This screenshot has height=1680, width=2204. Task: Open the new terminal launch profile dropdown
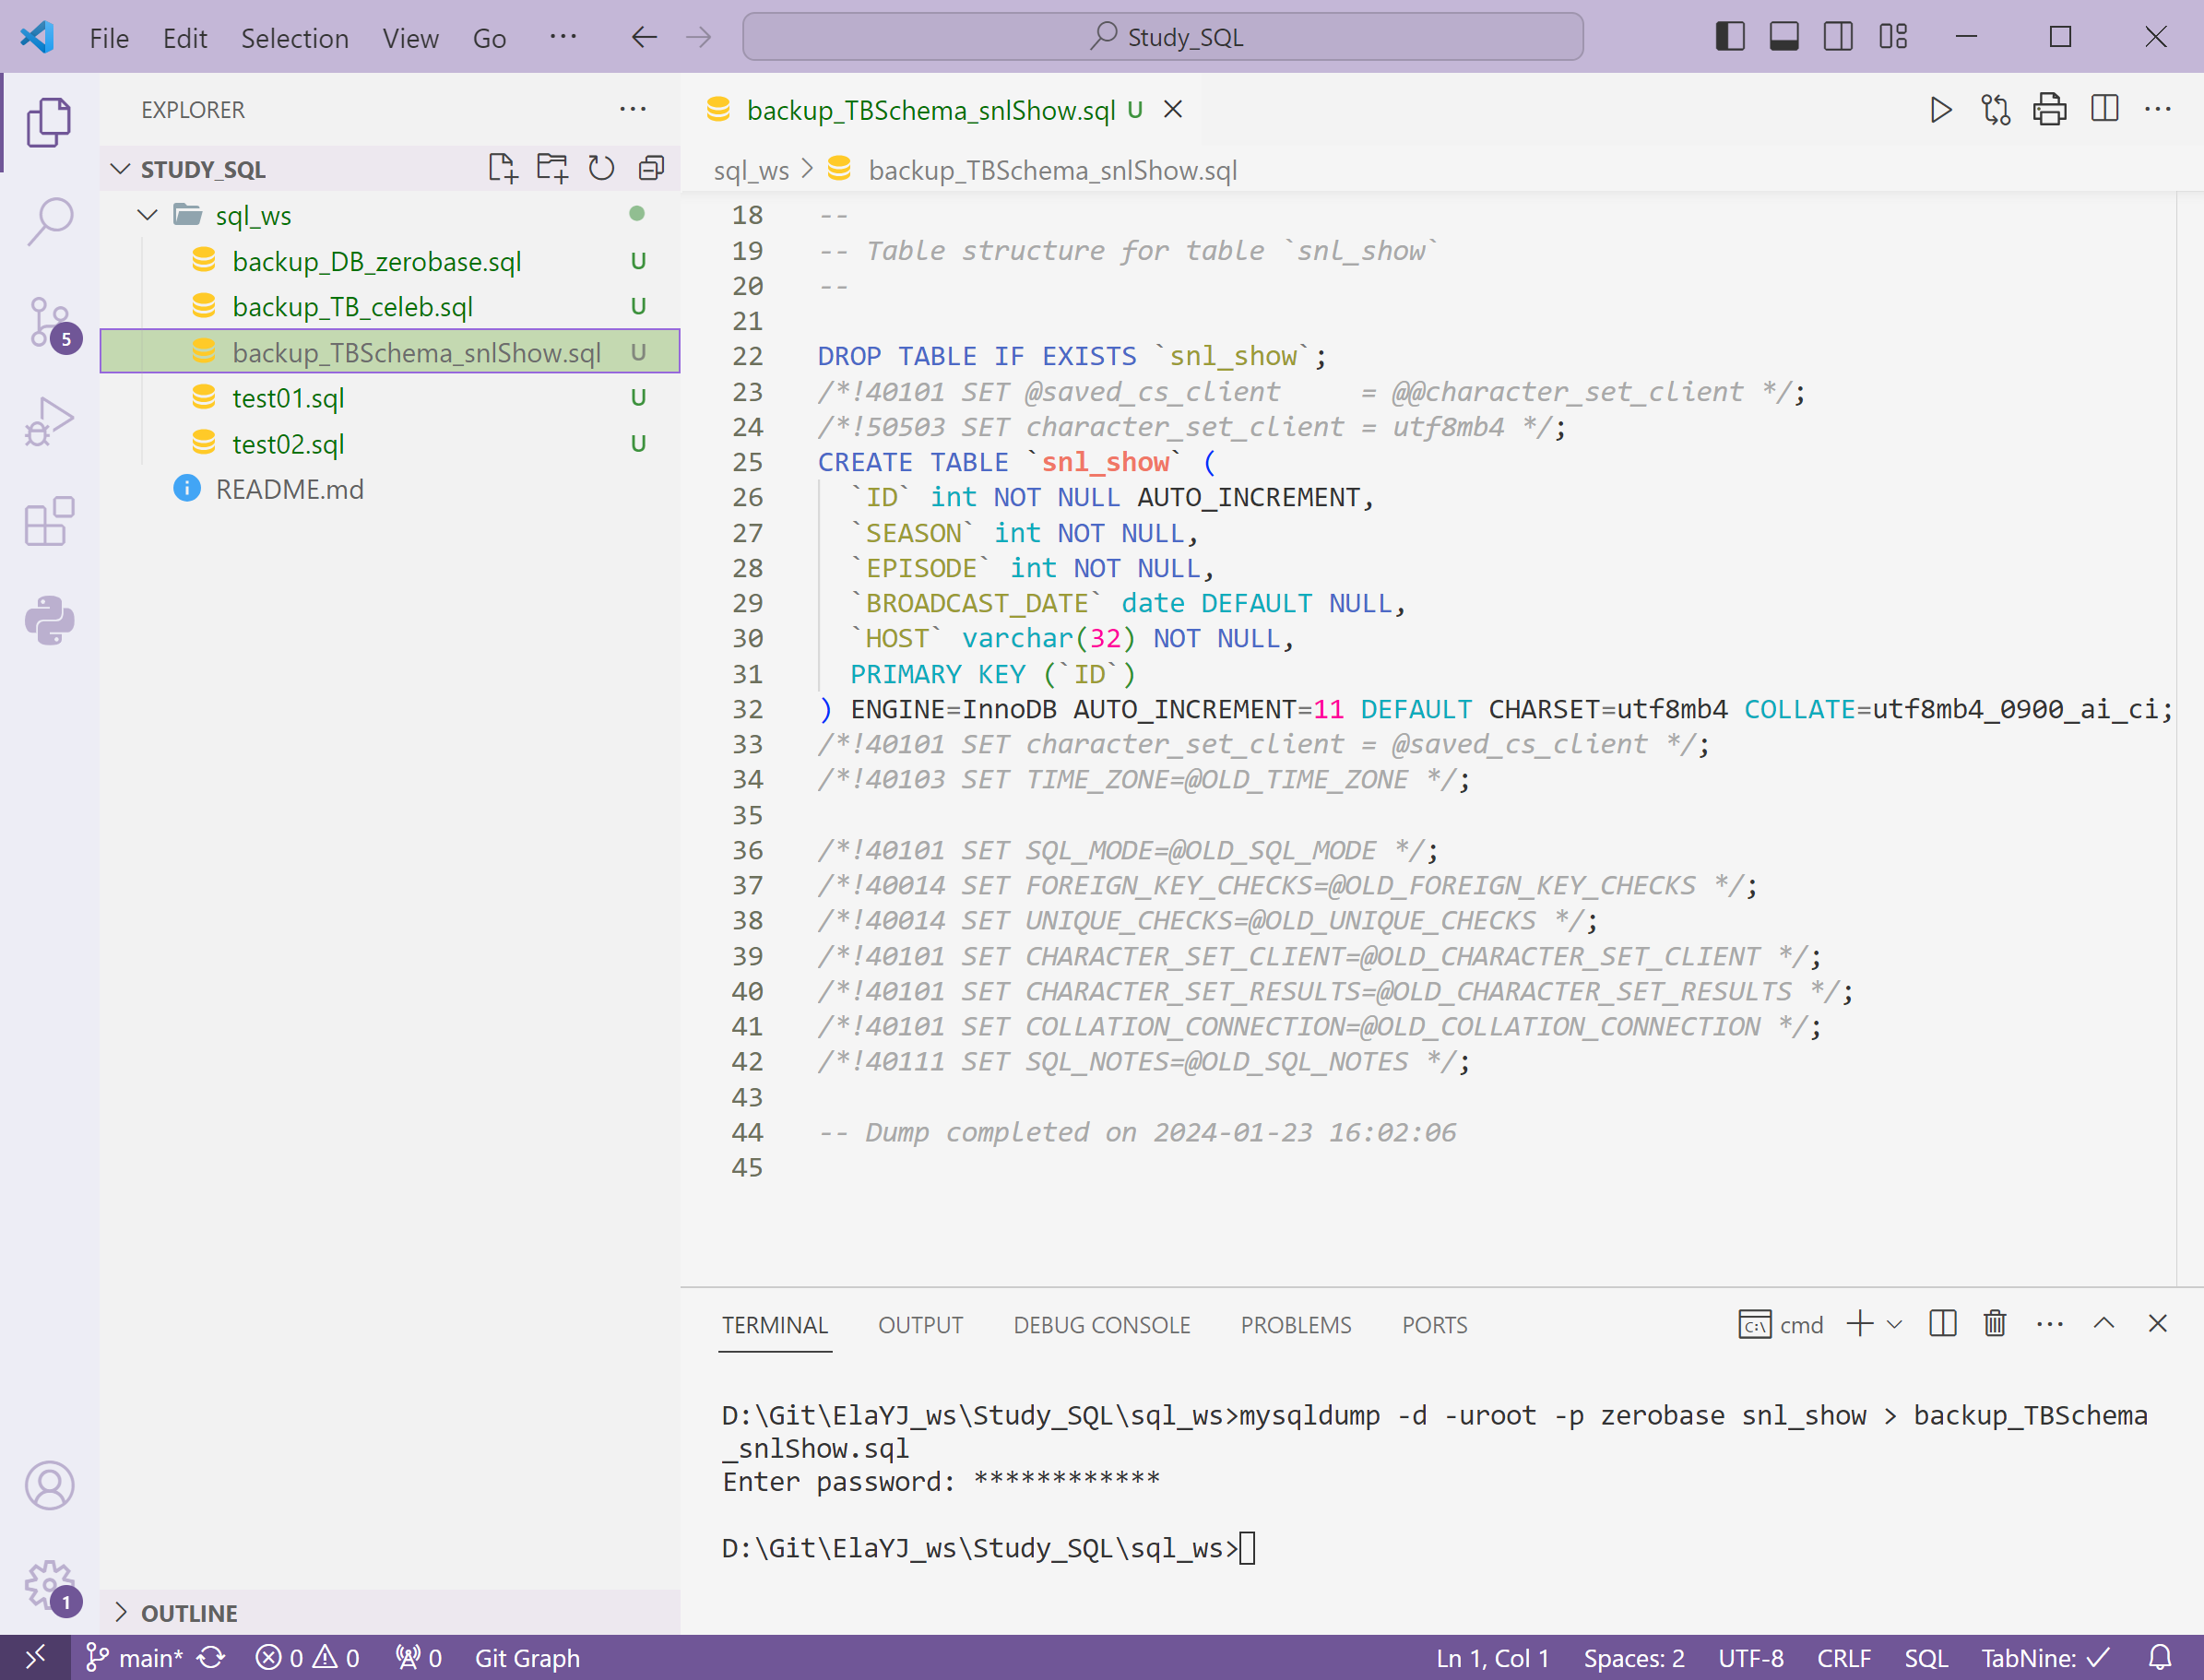[x=1894, y=1324]
